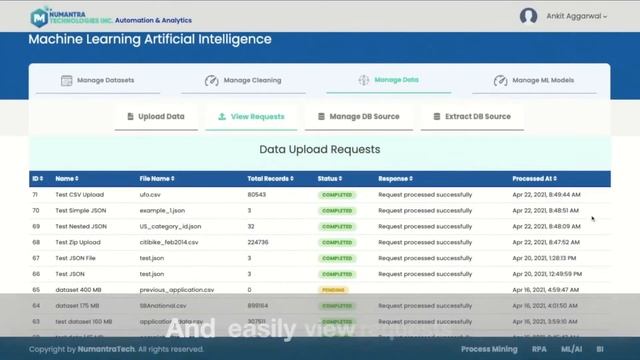Screen dimensions: 640x360
Task: Click the Apr 20, 2021, 12:49:59 PM timestamp
Action: 547,274
